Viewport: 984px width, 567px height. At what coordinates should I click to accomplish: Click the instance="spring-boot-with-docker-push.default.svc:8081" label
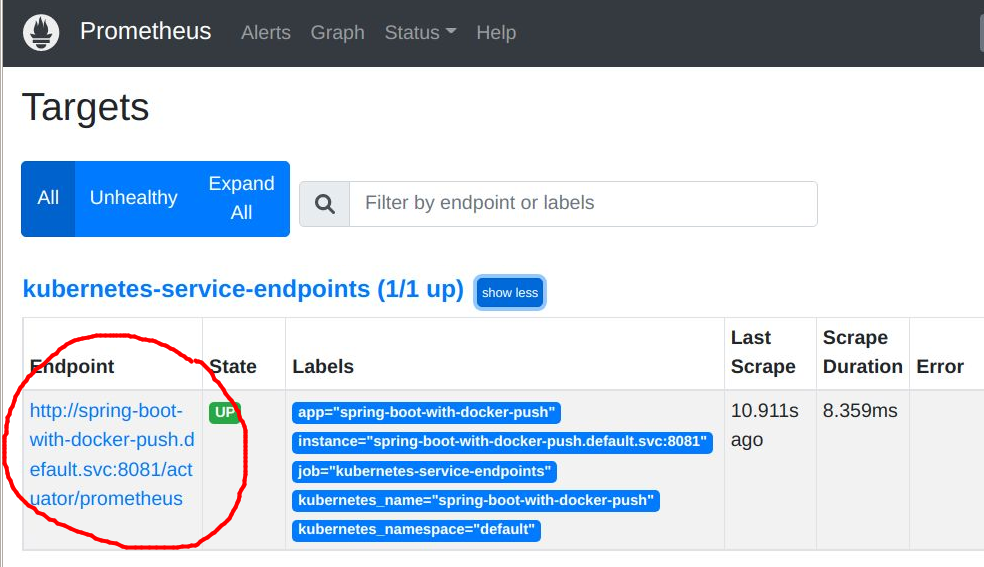[502, 442]
